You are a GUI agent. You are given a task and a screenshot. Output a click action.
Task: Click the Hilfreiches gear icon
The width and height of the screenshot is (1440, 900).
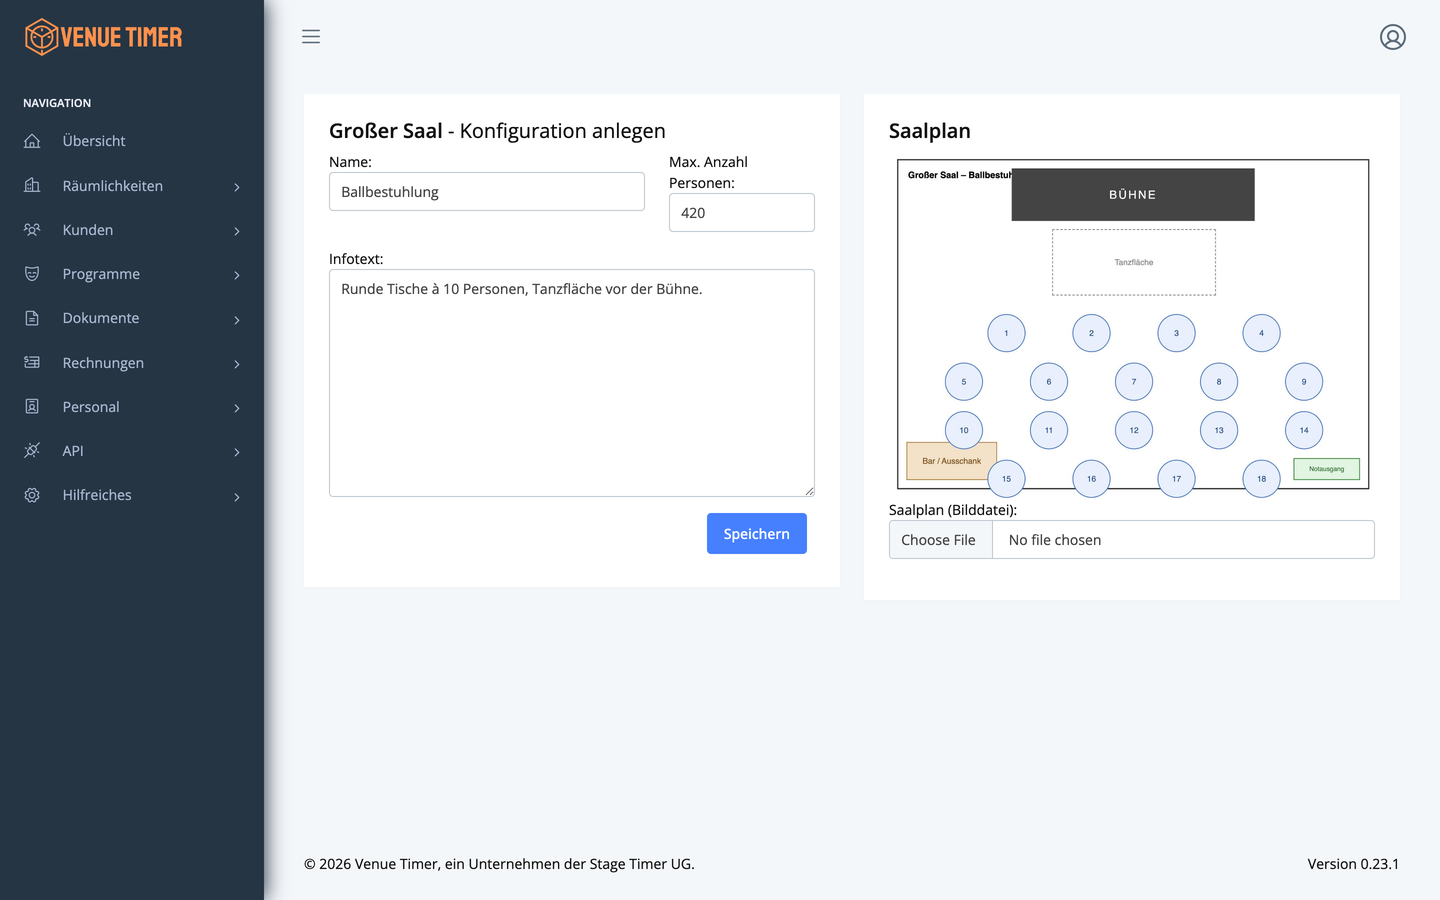tap(32, 495)
